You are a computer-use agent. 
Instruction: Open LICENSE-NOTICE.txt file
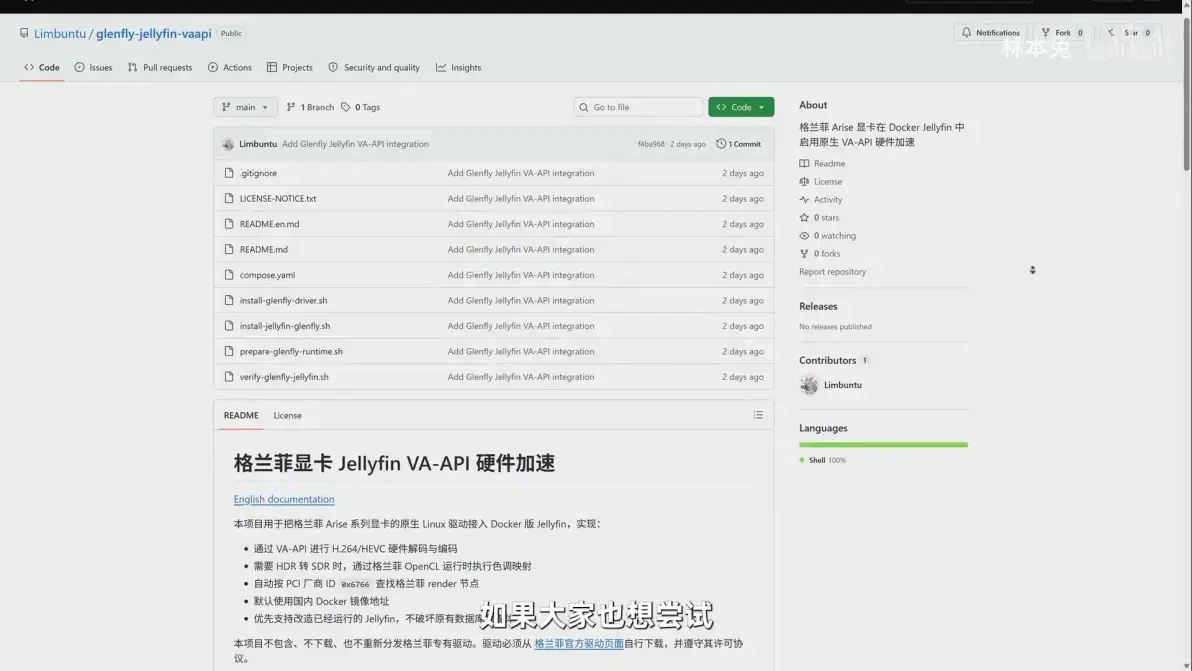click(x=278, y=198)
